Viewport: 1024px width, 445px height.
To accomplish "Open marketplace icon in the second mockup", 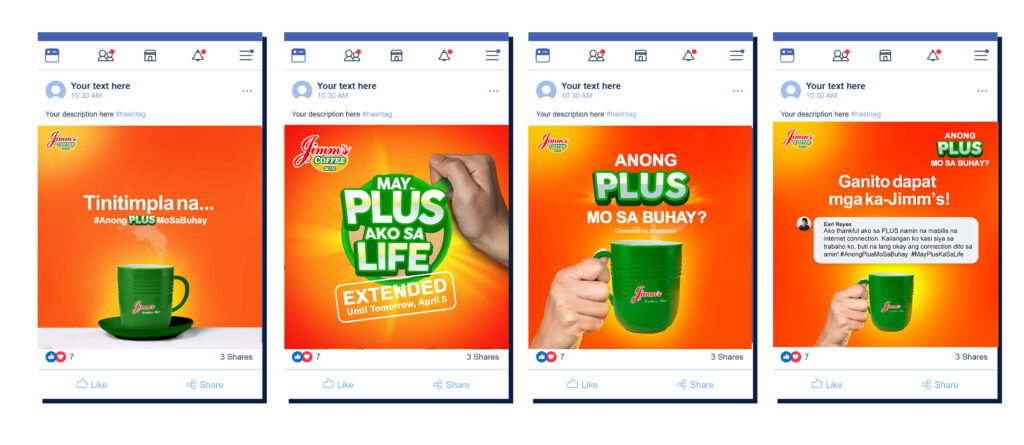I will tap(396, 56).
